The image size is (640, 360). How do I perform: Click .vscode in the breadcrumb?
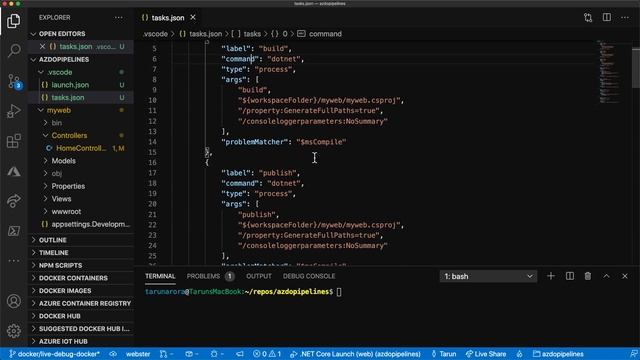click(156, 34)
